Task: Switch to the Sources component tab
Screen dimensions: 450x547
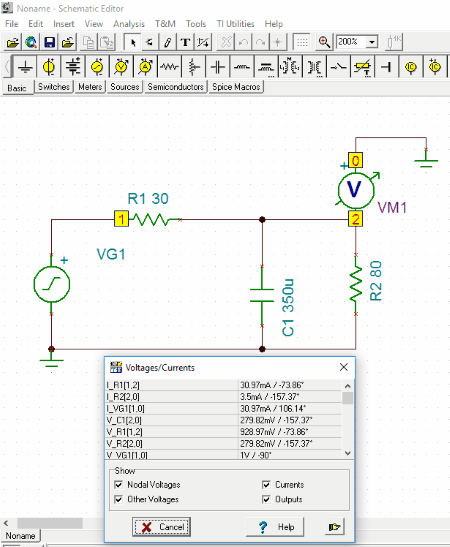Action: point(125,87)
